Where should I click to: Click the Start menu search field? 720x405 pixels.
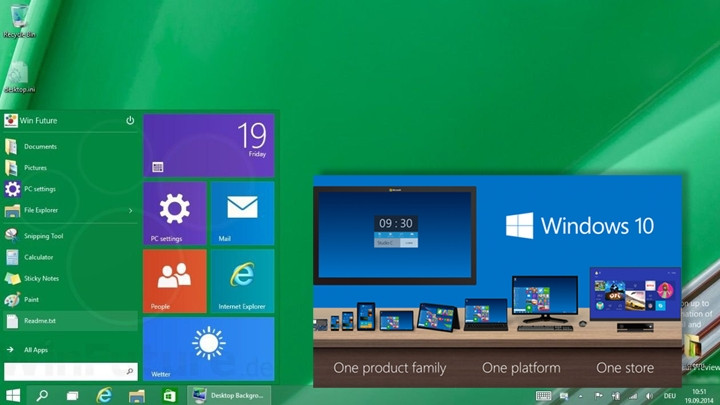coord(71,371)
